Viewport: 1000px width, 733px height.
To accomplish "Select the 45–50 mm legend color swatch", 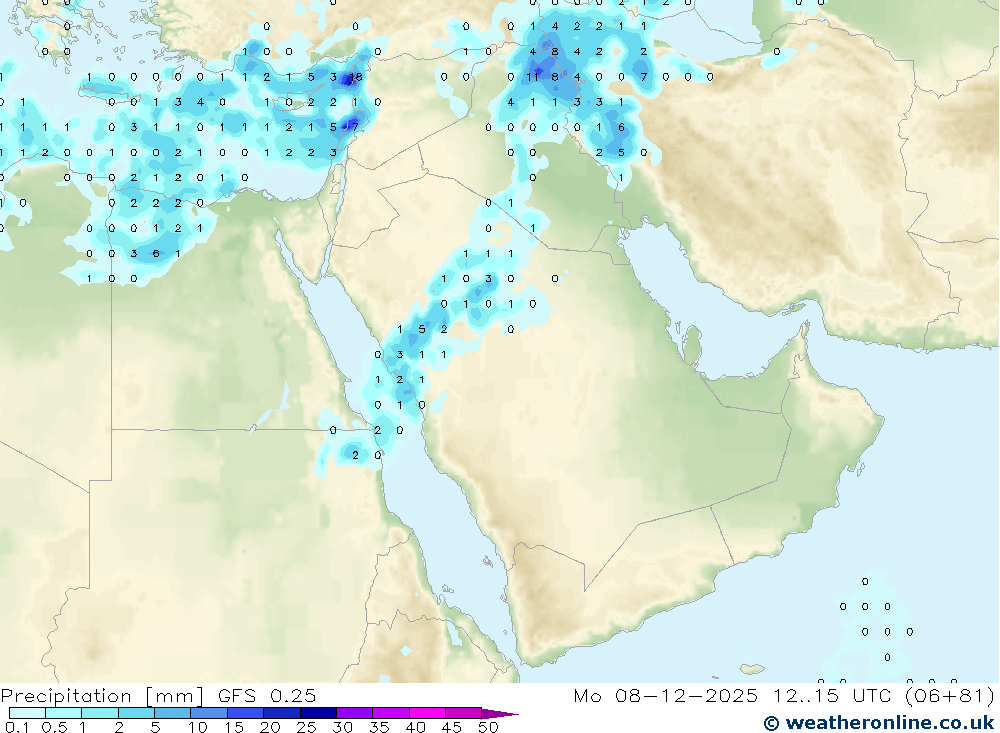I will [464, 713].
